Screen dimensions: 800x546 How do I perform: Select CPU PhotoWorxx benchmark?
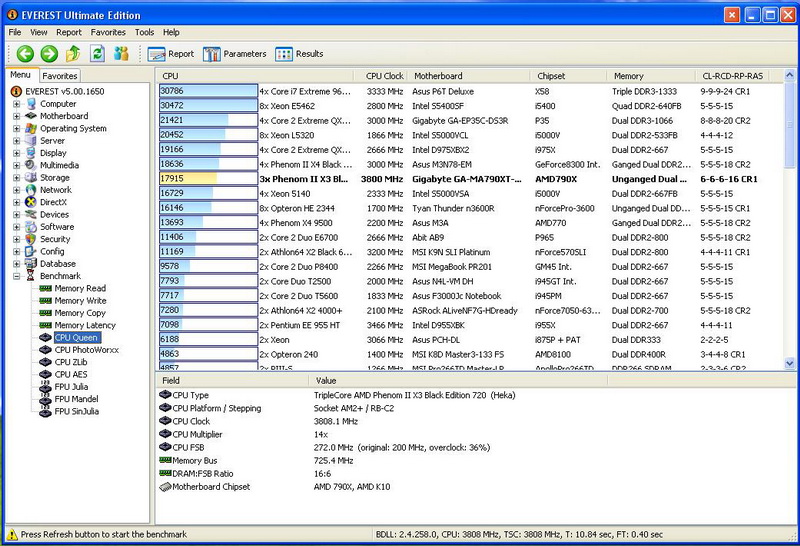pyautogui.click(x=86, y=350)
